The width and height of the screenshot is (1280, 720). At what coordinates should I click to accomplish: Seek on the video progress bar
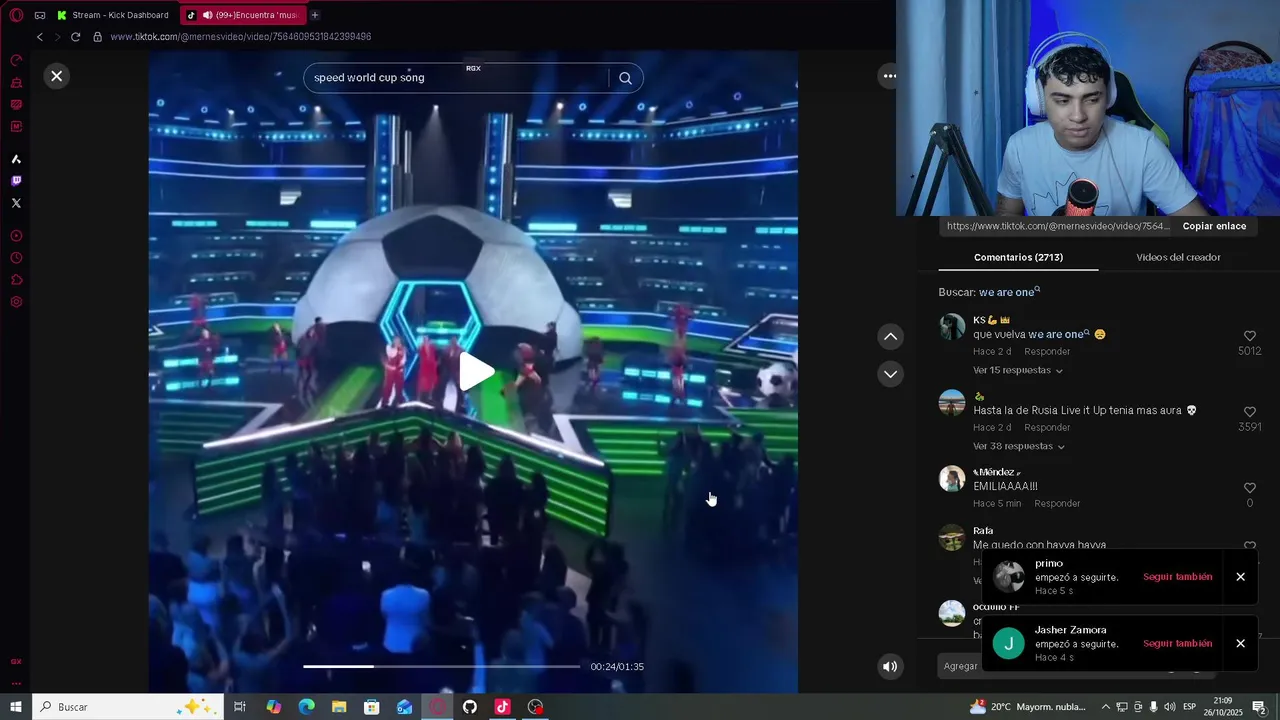441,666
